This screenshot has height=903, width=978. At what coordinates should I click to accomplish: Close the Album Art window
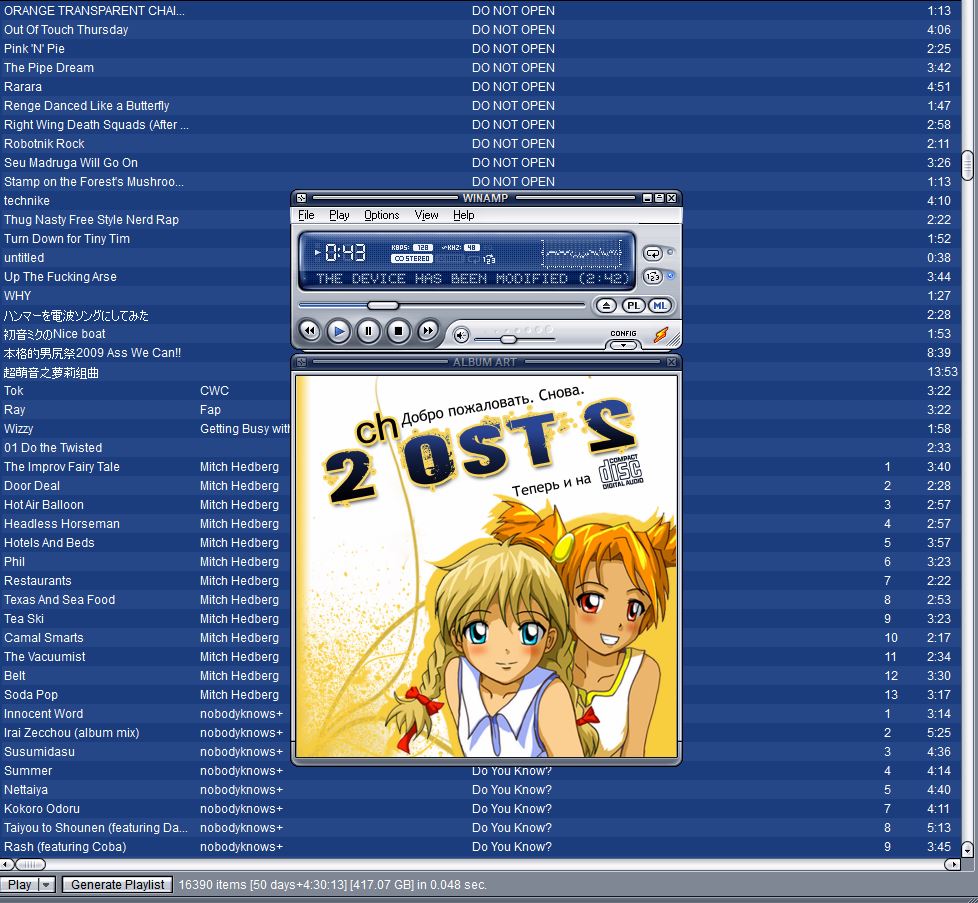pyautogui.click(x=672, y=362)
